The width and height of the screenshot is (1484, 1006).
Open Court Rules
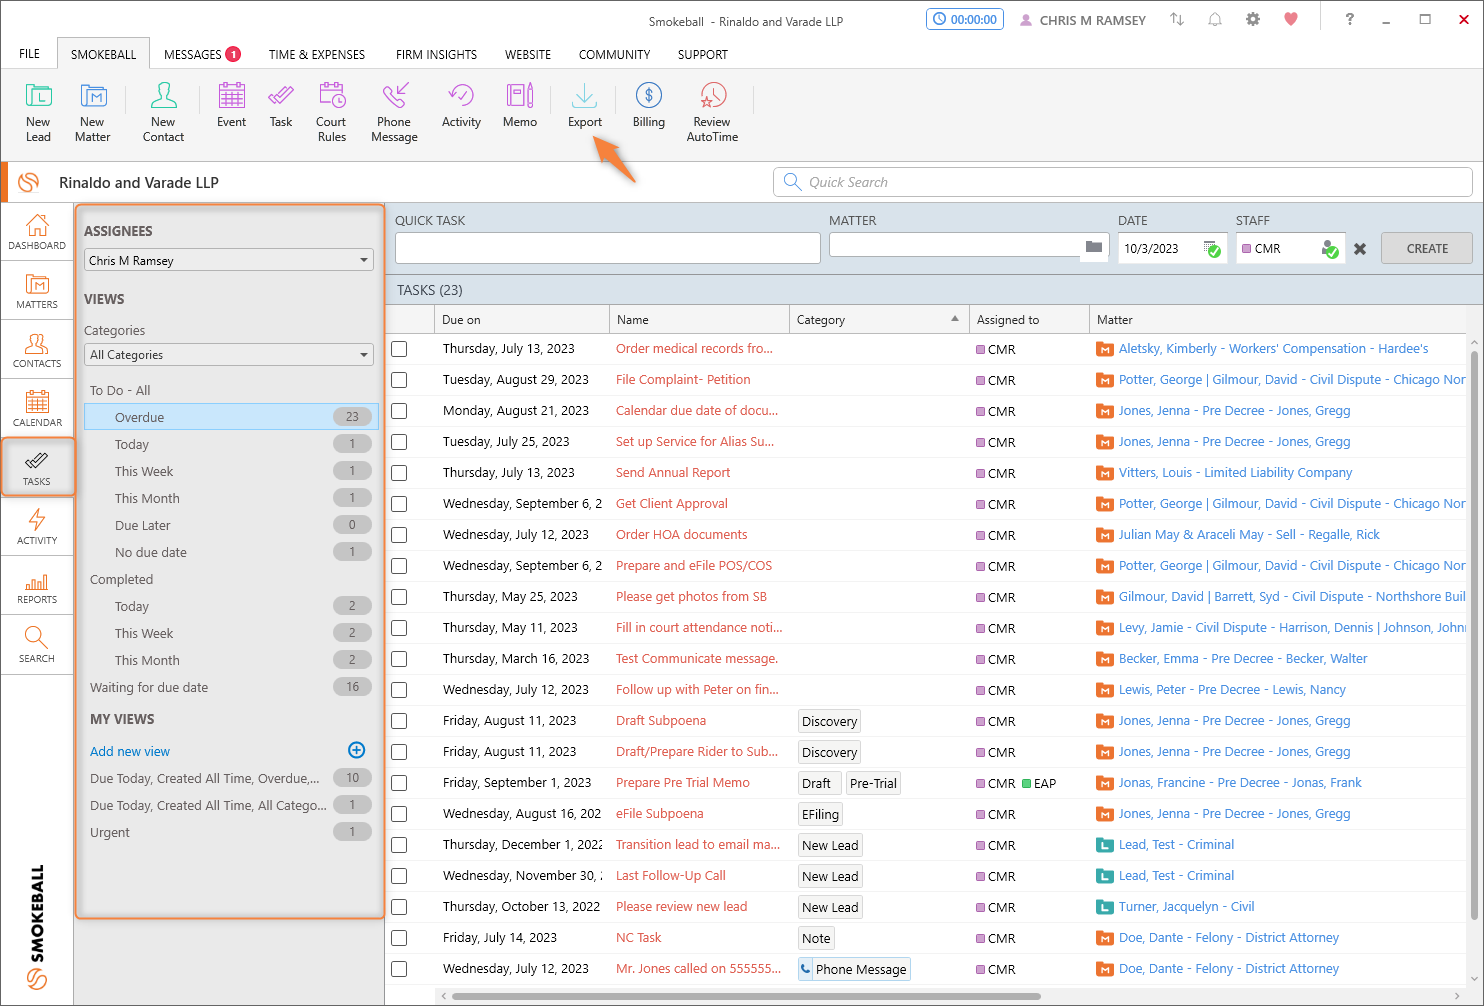pos(331,112)
